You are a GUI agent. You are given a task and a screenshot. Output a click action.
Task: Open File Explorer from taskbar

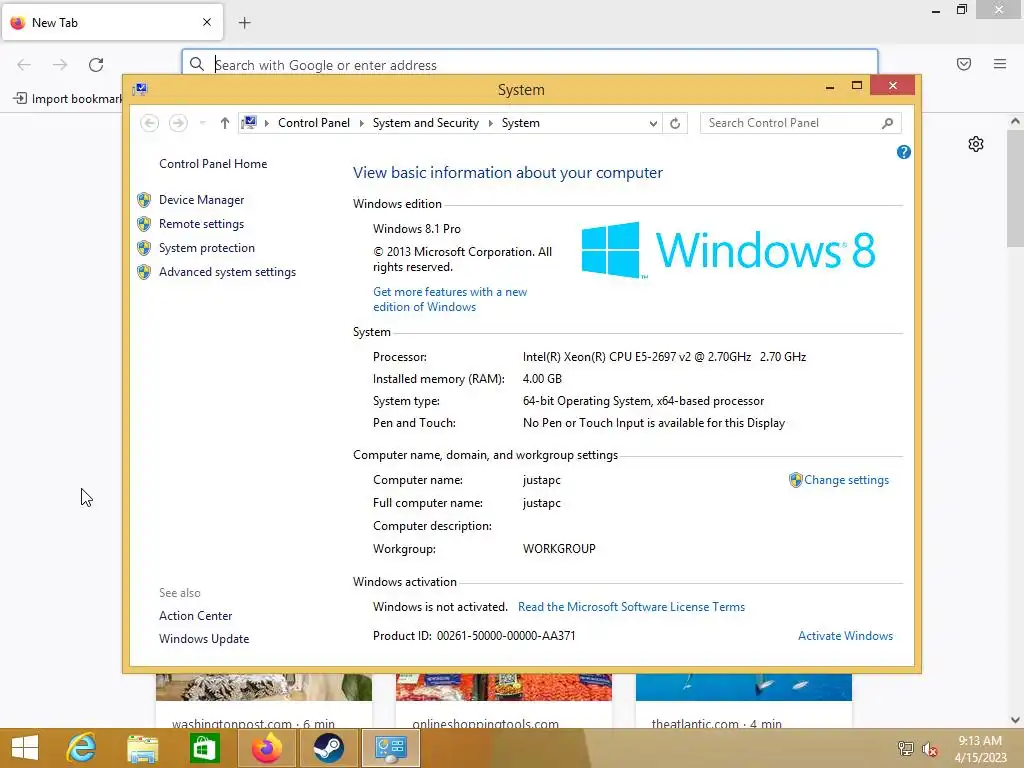(142, 748)
